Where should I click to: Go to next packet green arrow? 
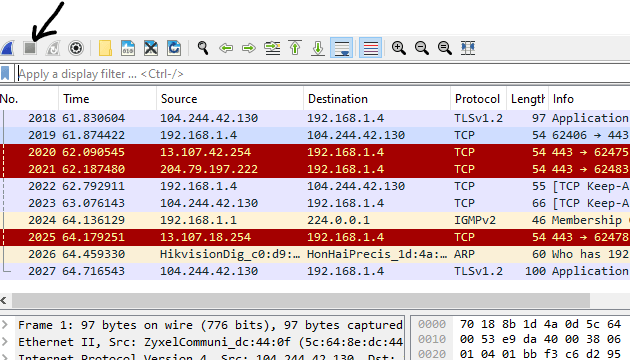pyautogui.click(x=249, y=48)
